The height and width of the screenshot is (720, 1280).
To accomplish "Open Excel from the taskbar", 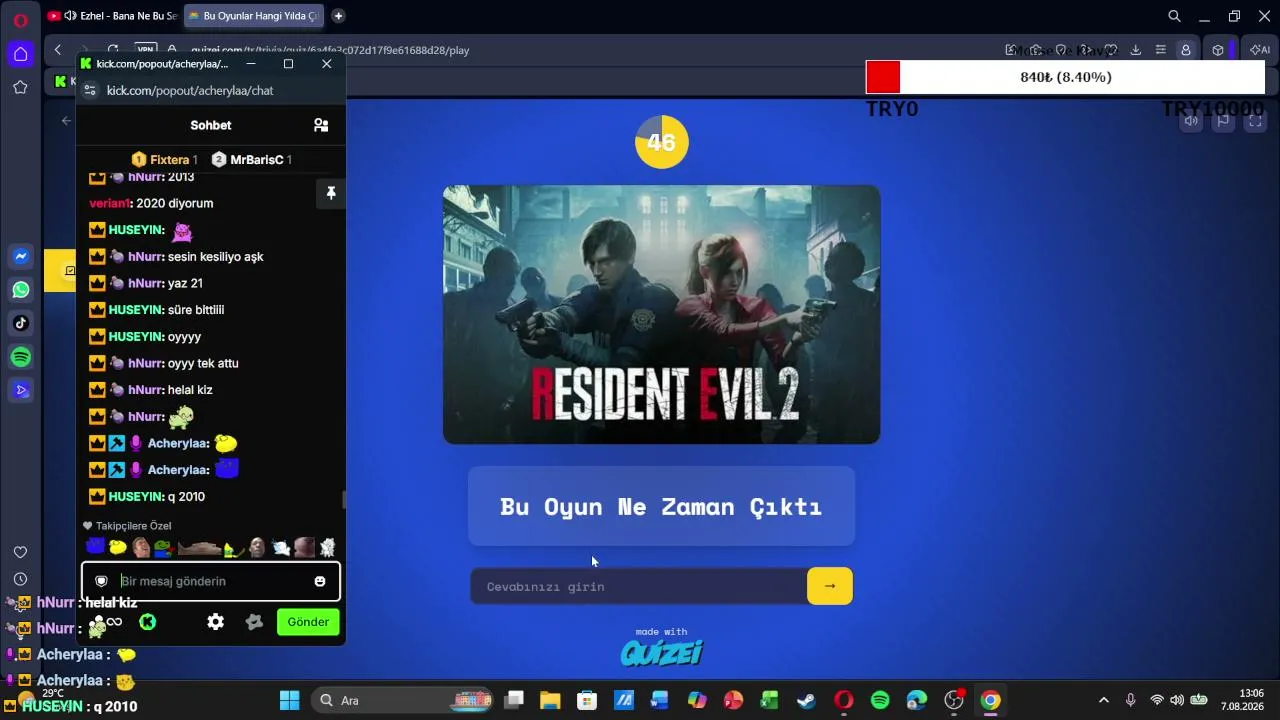I will click(769, 700).
